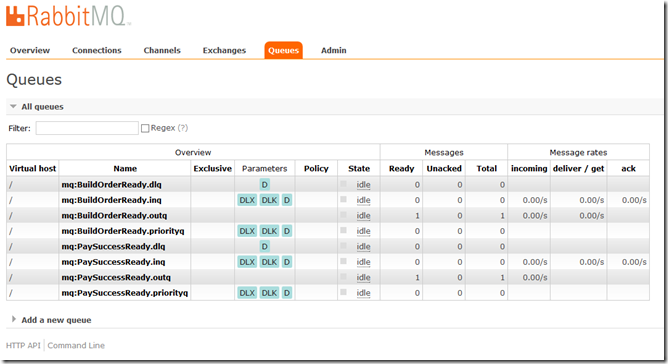Open queue mq:PaySuccessReady.inq
This screenshot has height=364, width=668.
[x=113, y=262]
